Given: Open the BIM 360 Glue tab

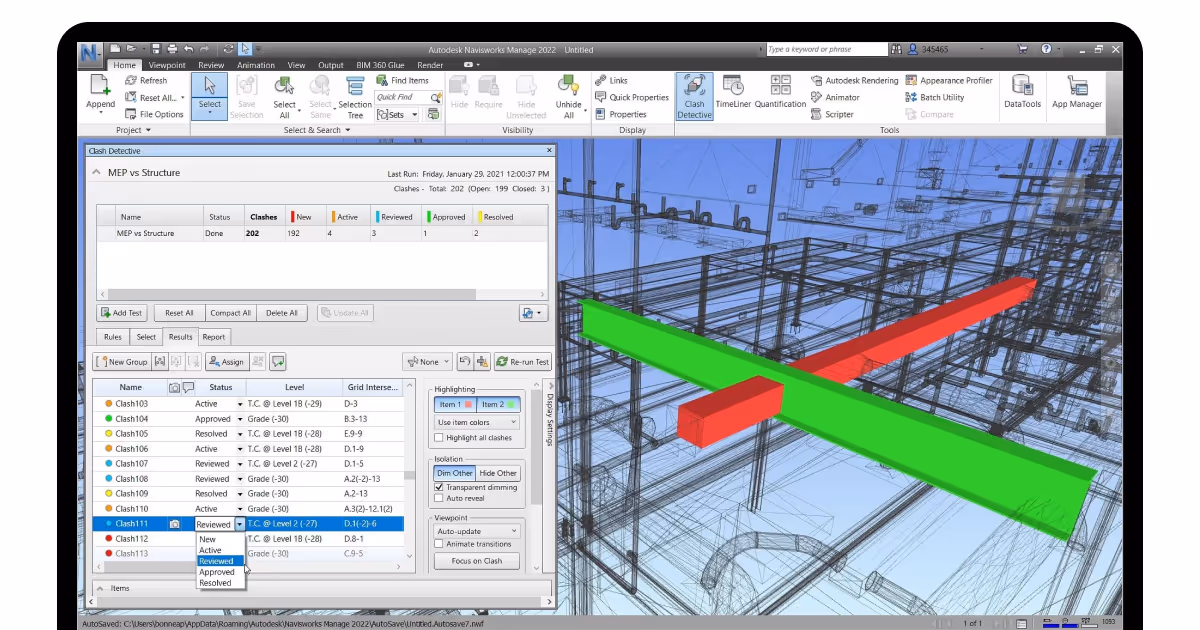Looking at the screenshot, I should tap(379, 65).
